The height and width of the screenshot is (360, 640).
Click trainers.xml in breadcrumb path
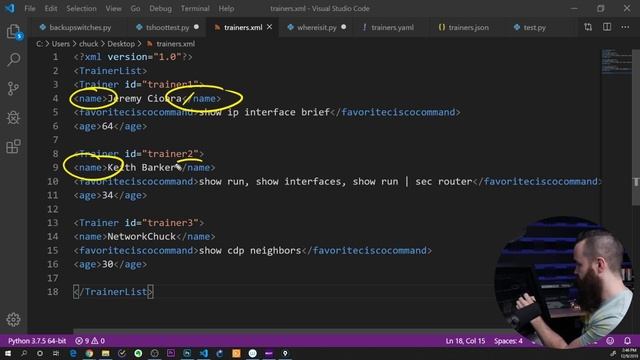coord(176,44)
